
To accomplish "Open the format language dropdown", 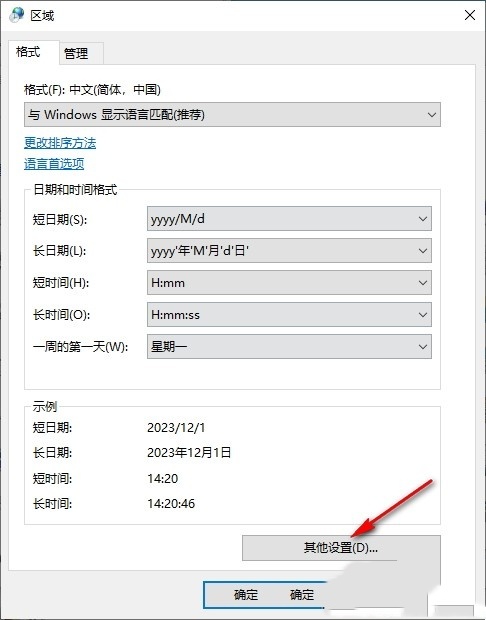I will point(232,115).
